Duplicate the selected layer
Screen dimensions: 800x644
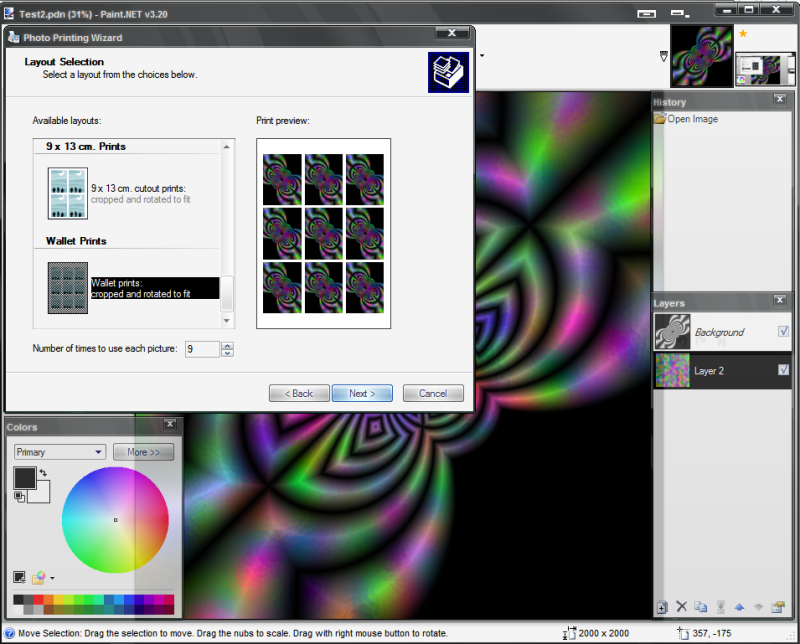coord(701,607)
